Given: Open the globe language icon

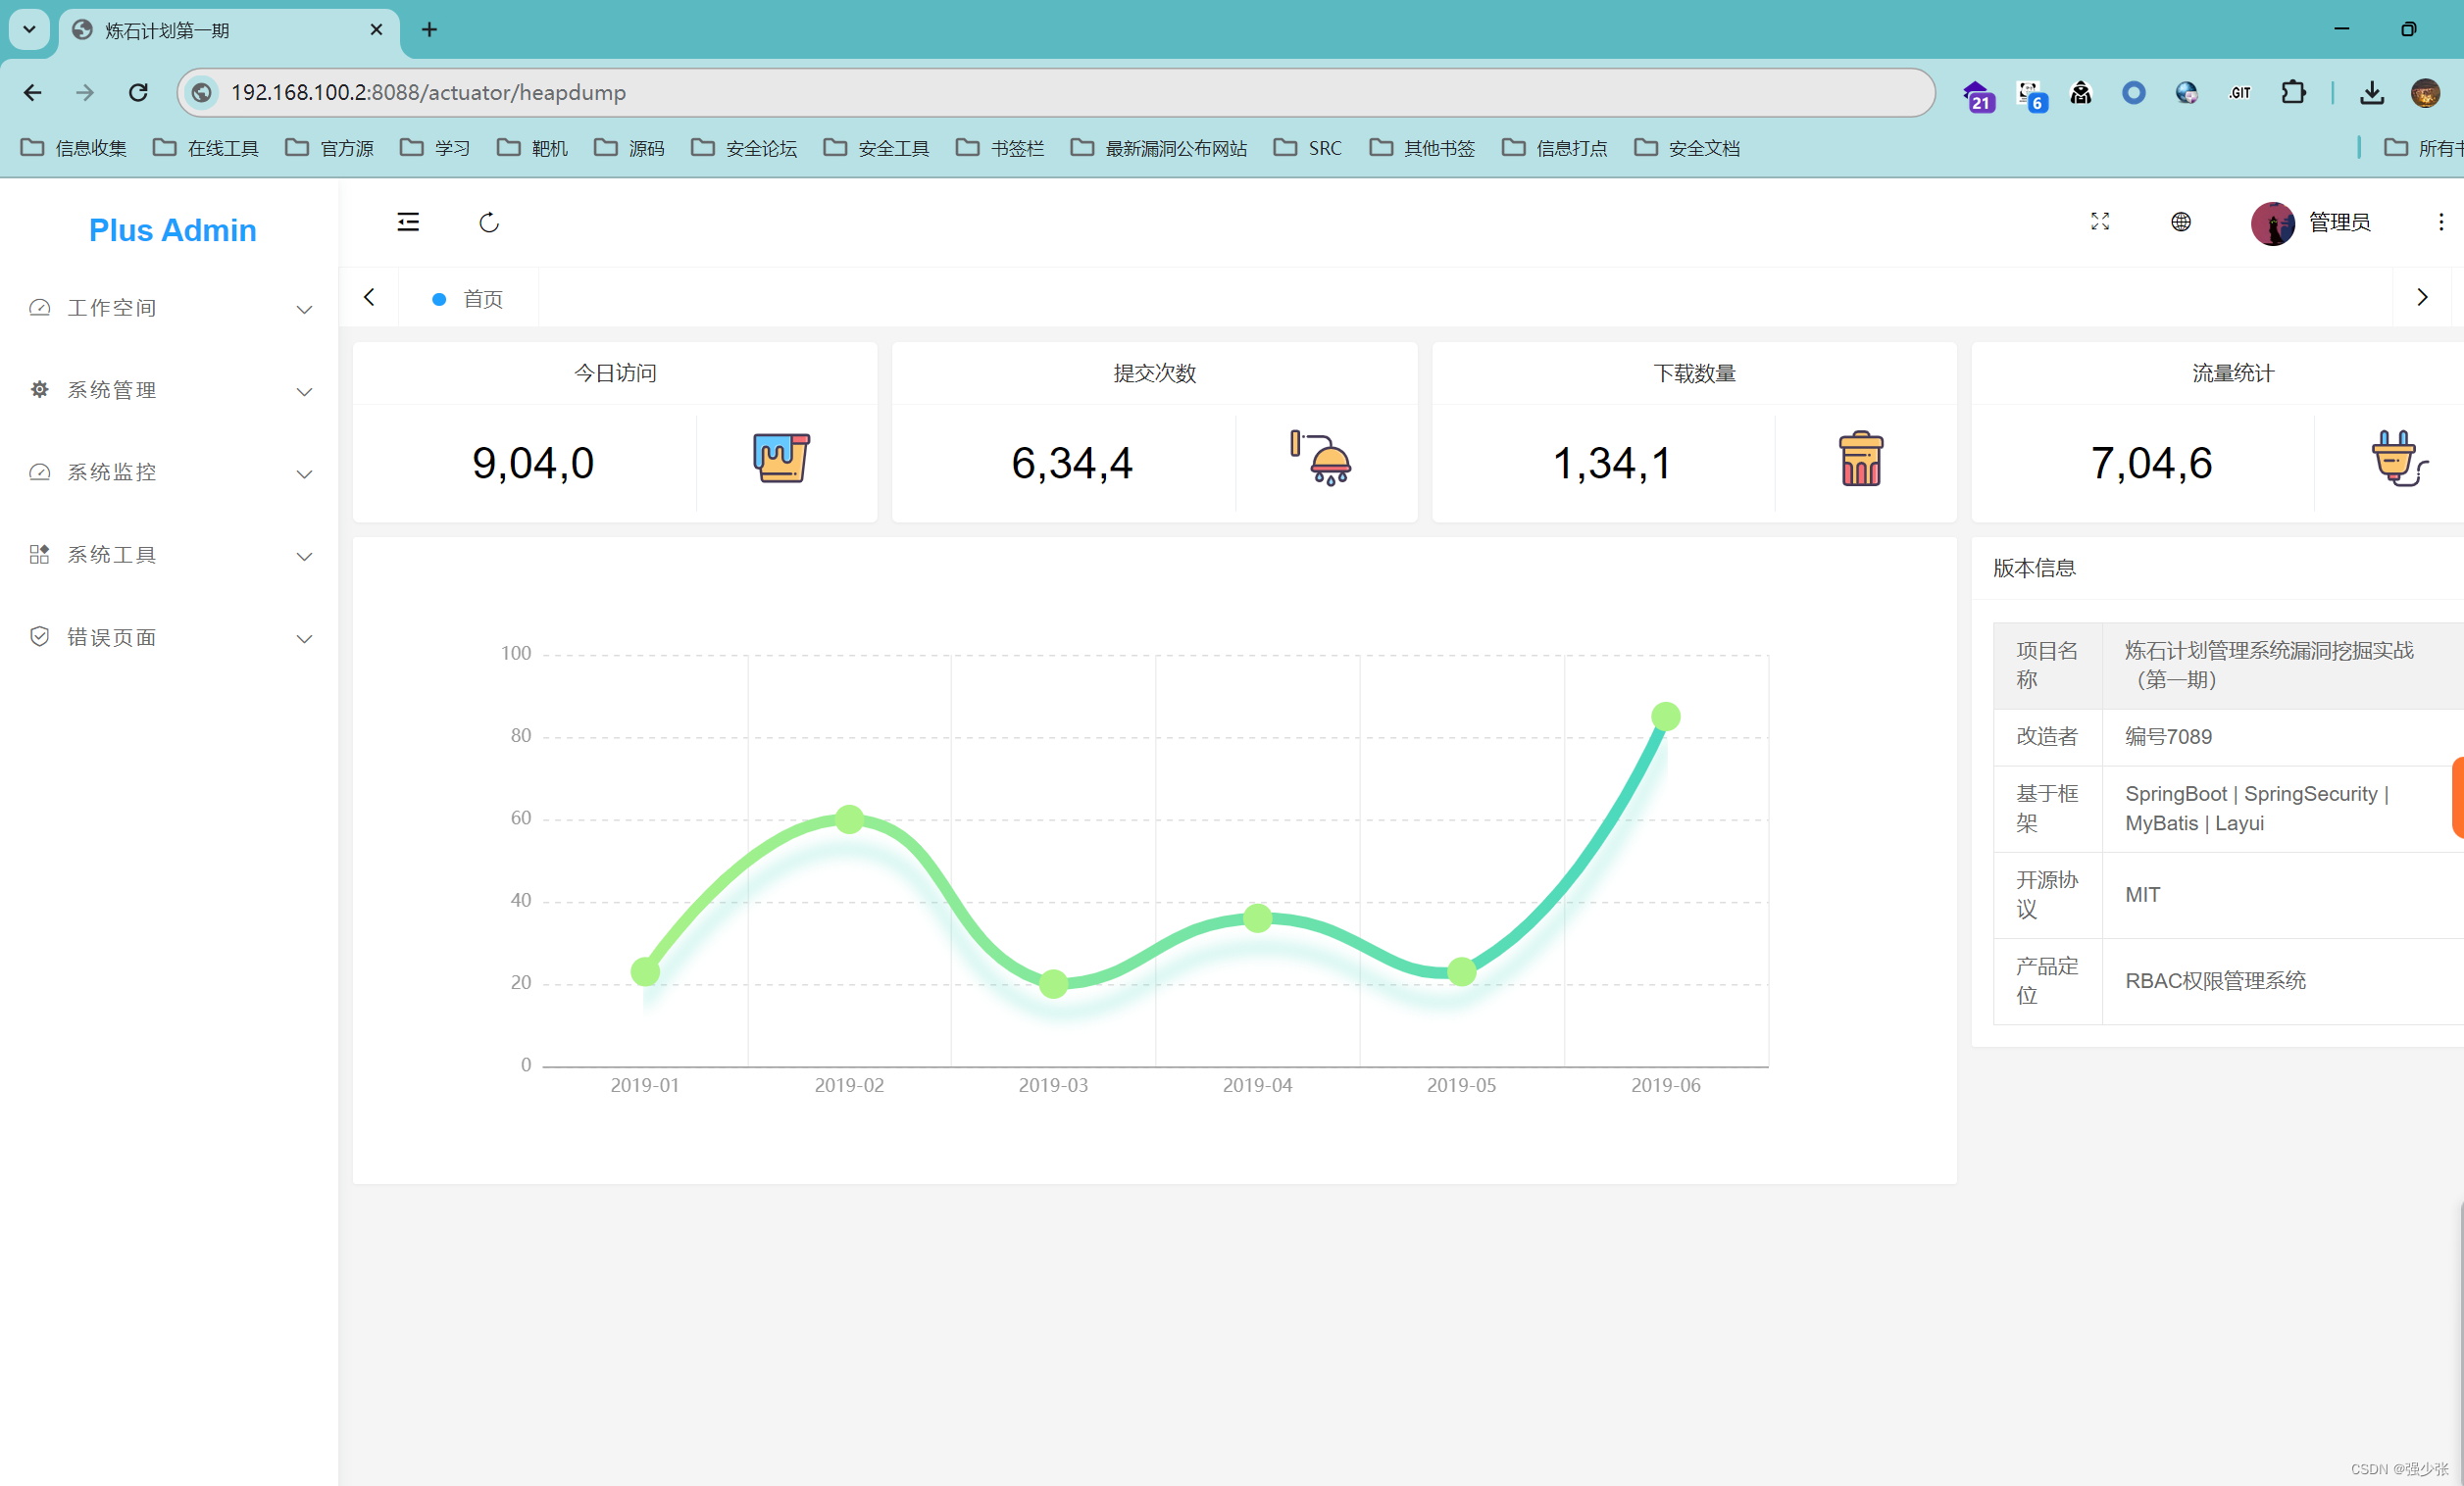Looking at the screenshot, I should click(x=2181, y=222).
